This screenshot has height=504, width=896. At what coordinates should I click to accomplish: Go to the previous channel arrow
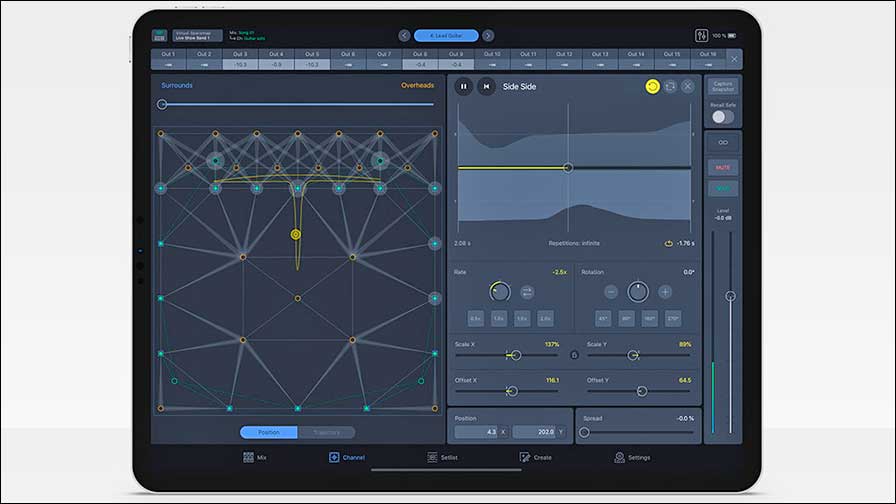coord(404,35)
